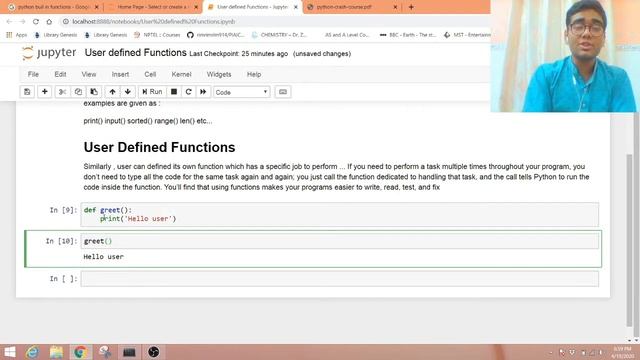Open BBC Earth bookmark
Viewport: 640px width, 360px height.
coord(408,35)
